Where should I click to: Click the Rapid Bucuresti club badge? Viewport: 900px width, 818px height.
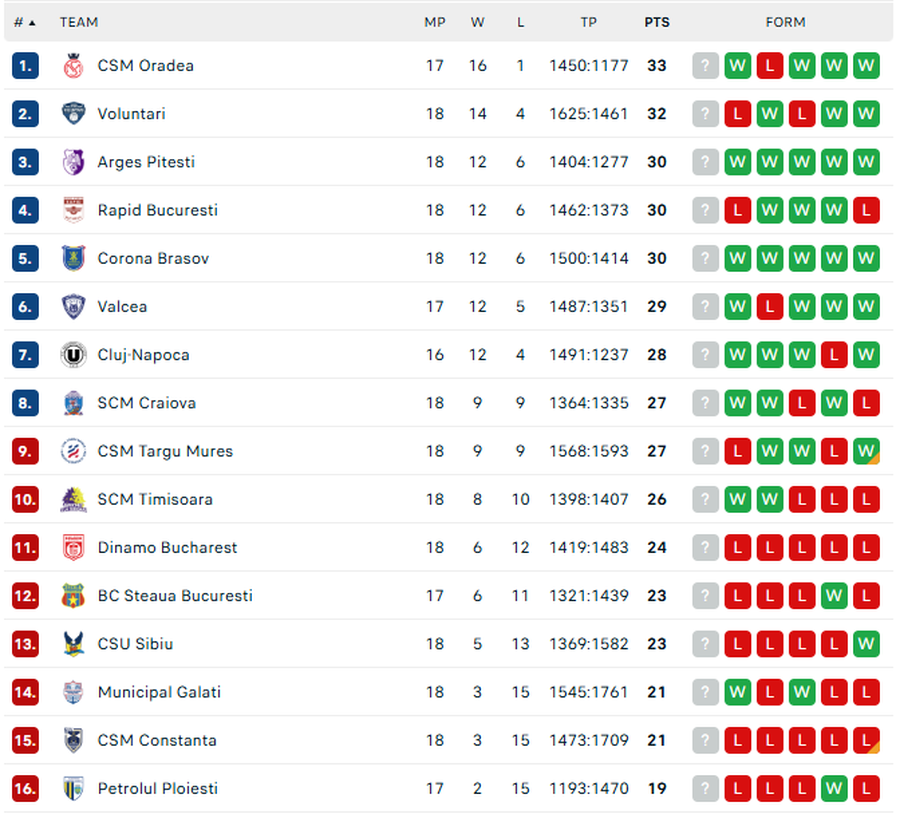pyautogui.click(x=74, y=210)
